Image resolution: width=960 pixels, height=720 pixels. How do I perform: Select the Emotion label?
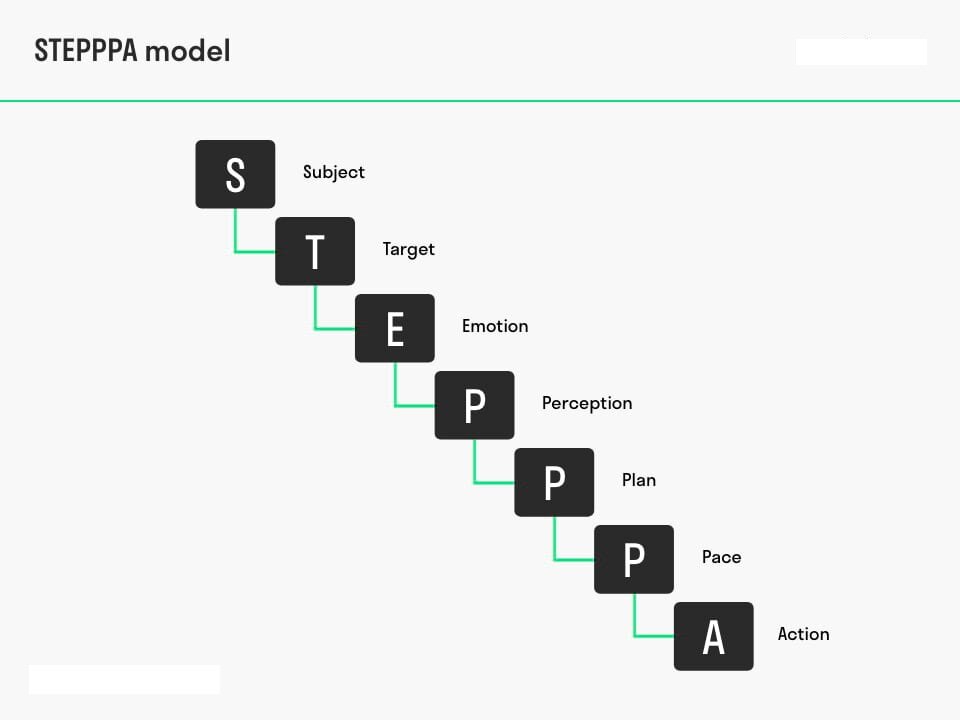[x=495, y=326]
